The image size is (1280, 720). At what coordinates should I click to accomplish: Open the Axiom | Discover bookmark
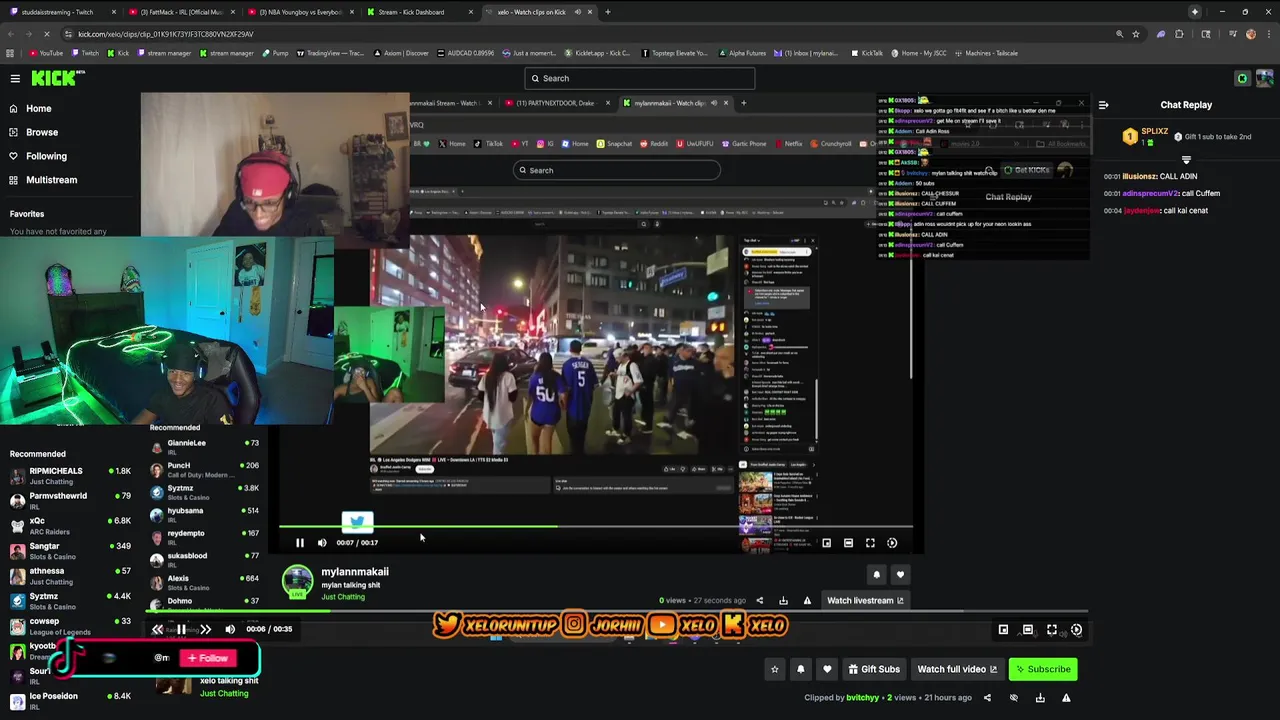pyautogui.click(x=400, y=53)
